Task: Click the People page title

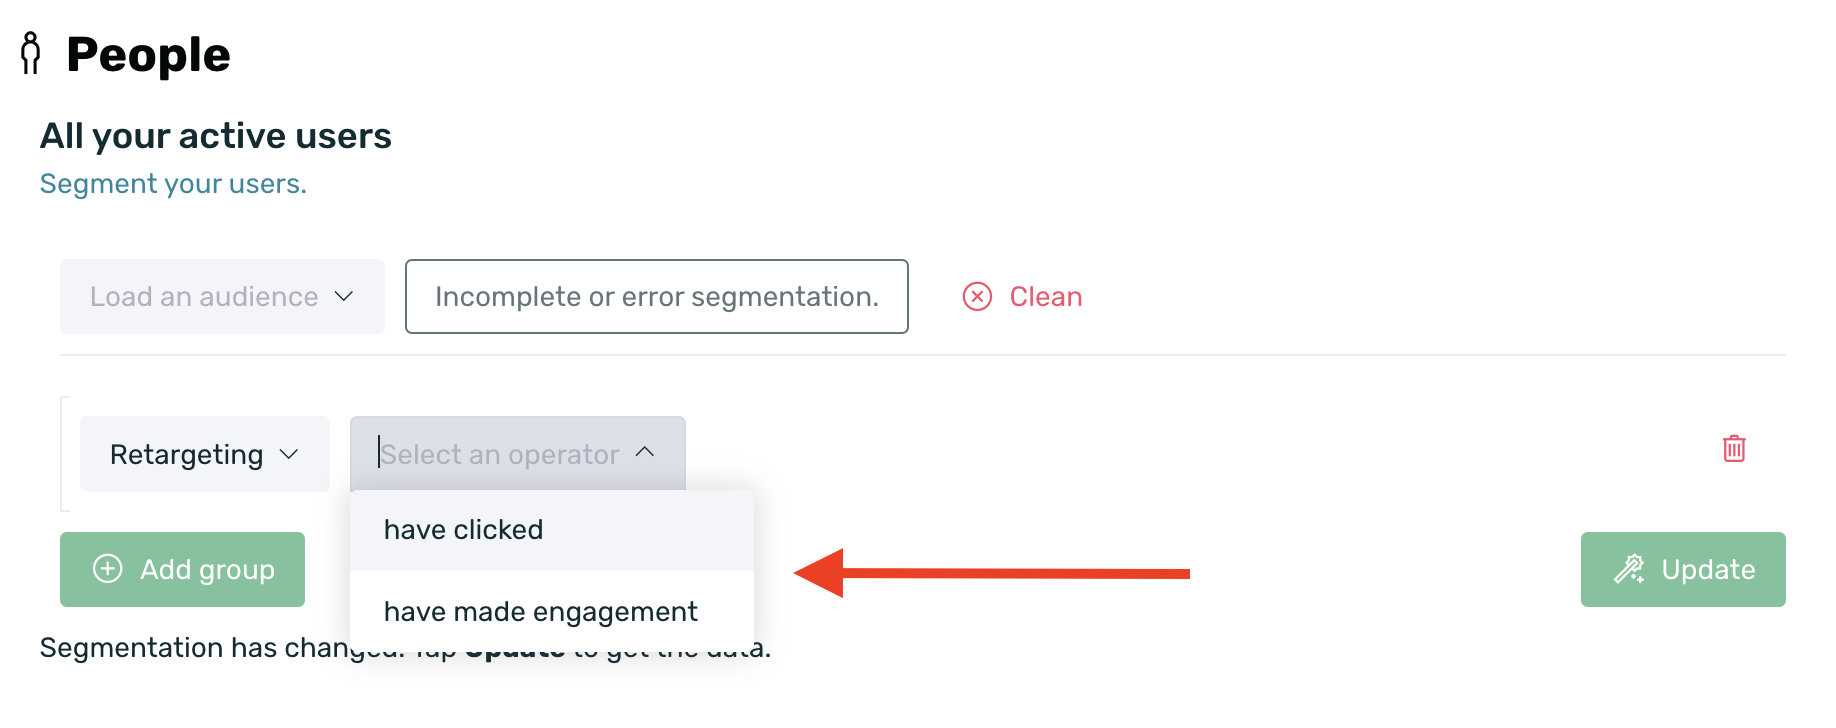Action: click(x=148, y=54)
